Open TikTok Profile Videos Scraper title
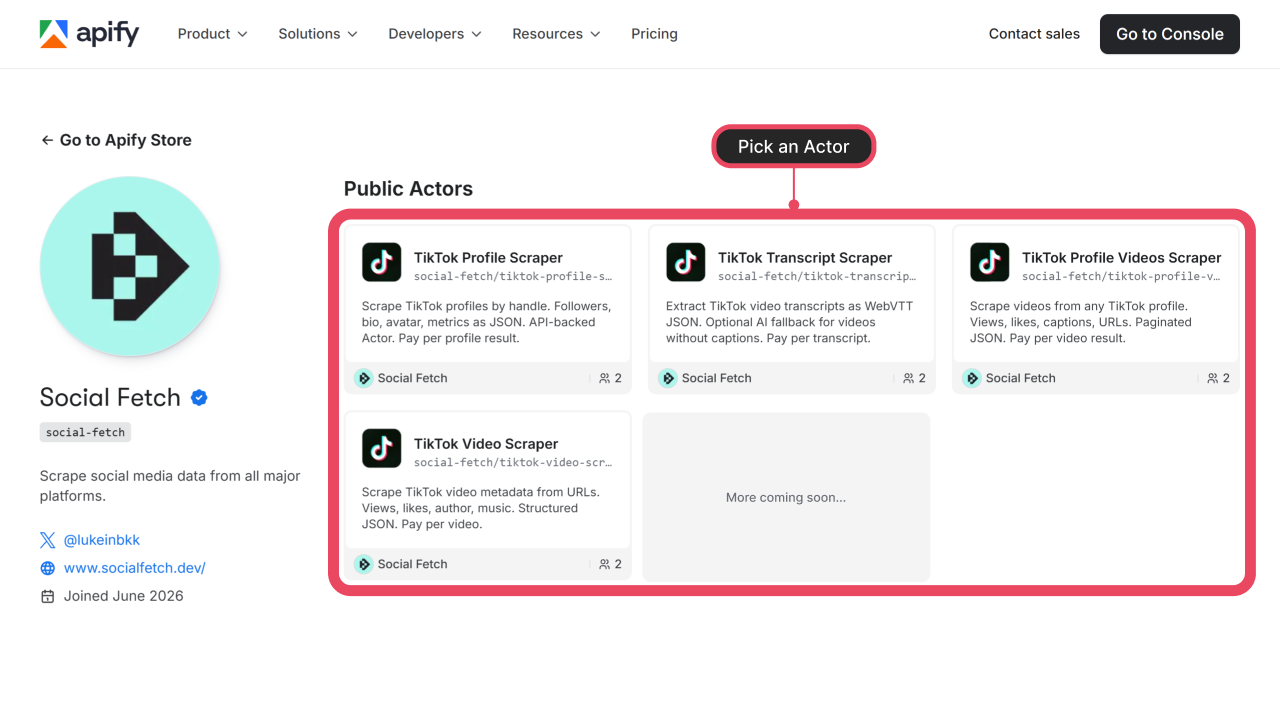This screenshot has width=1280, height=720. [1122, 258]
